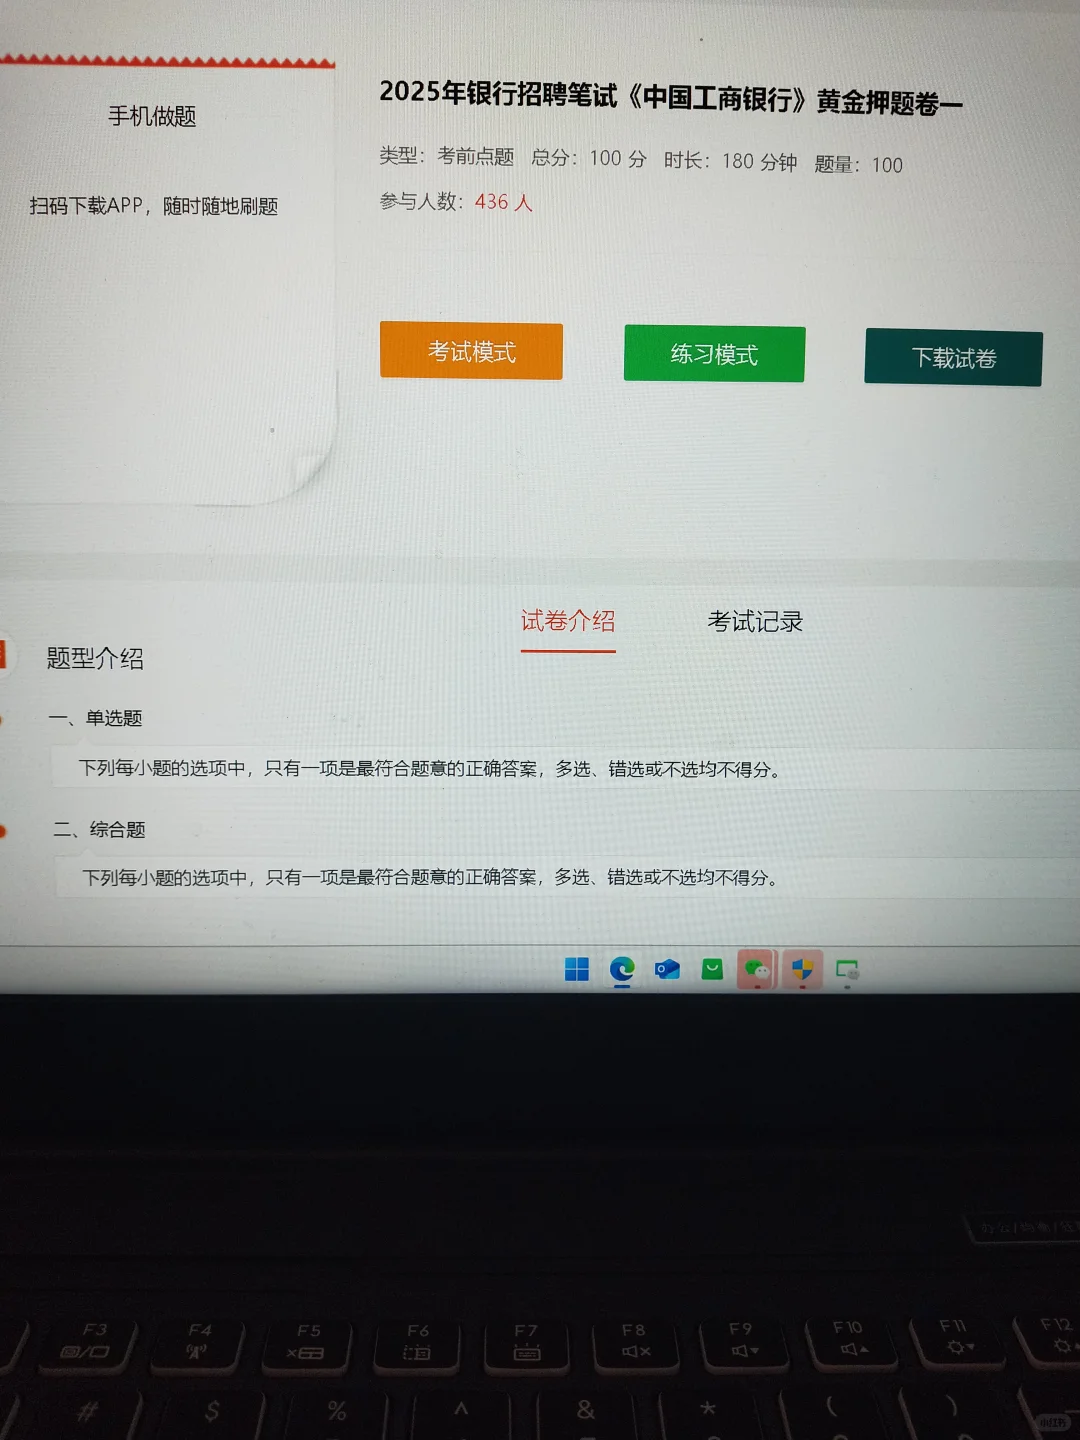The width and height of the screenshot is (1080, 1440).
Task: Open Microsoft Edge from the taskbar
Action: tap(622, 969)
